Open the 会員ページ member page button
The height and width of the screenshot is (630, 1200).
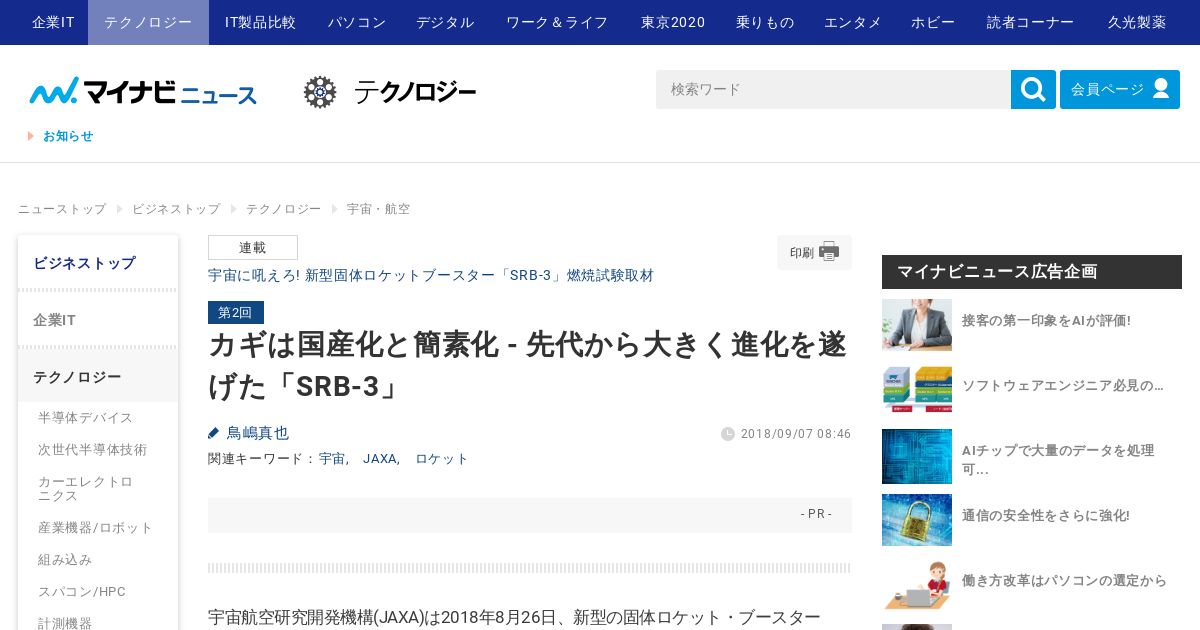pos(1120,89)
